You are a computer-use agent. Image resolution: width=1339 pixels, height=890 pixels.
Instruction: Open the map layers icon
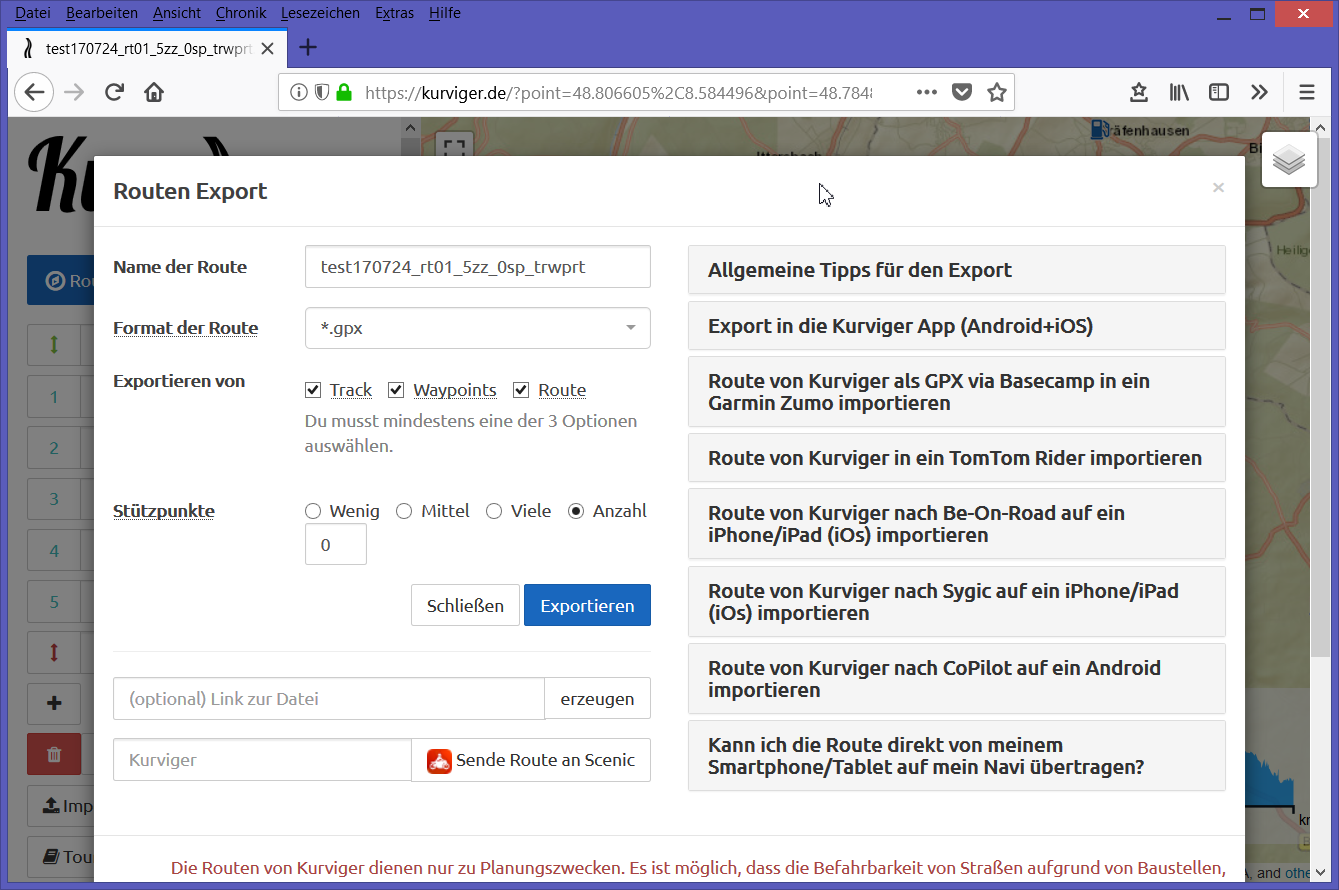click(x=1289, y=160)
